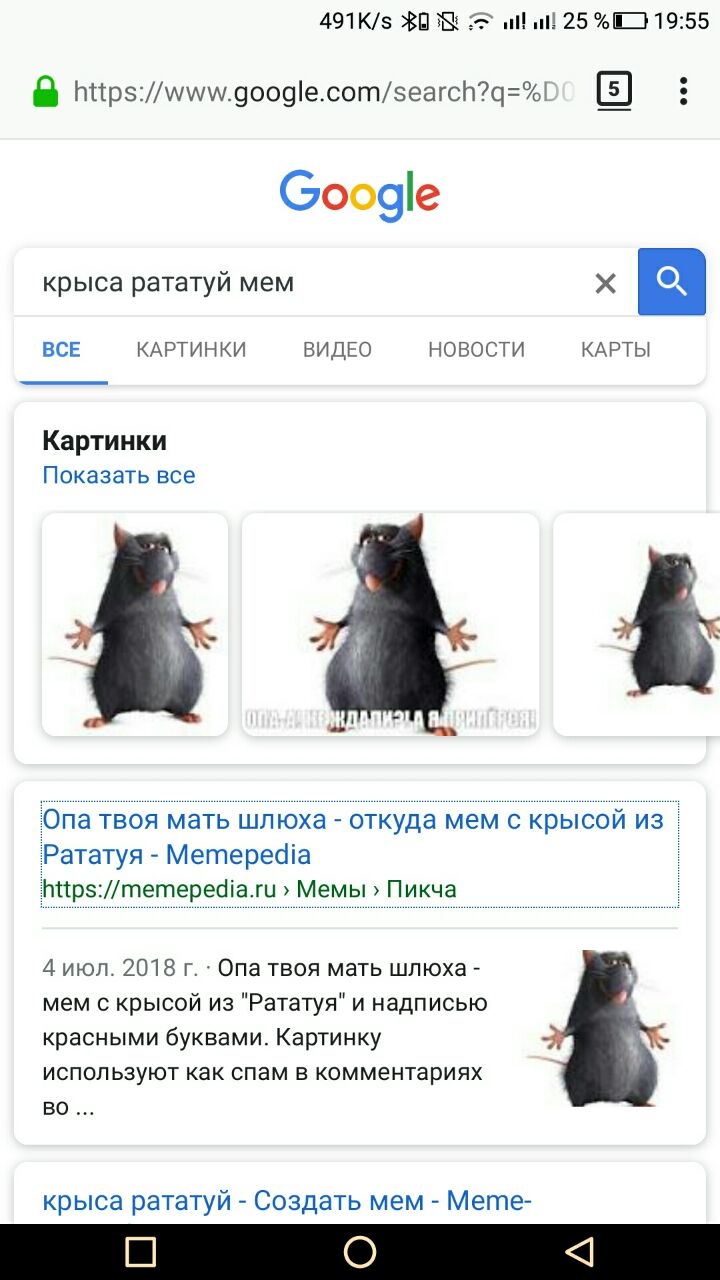Viewport: 720px width, 1280px height.
Task: Tap the blue search magnifier button
Action: point(672,282)
